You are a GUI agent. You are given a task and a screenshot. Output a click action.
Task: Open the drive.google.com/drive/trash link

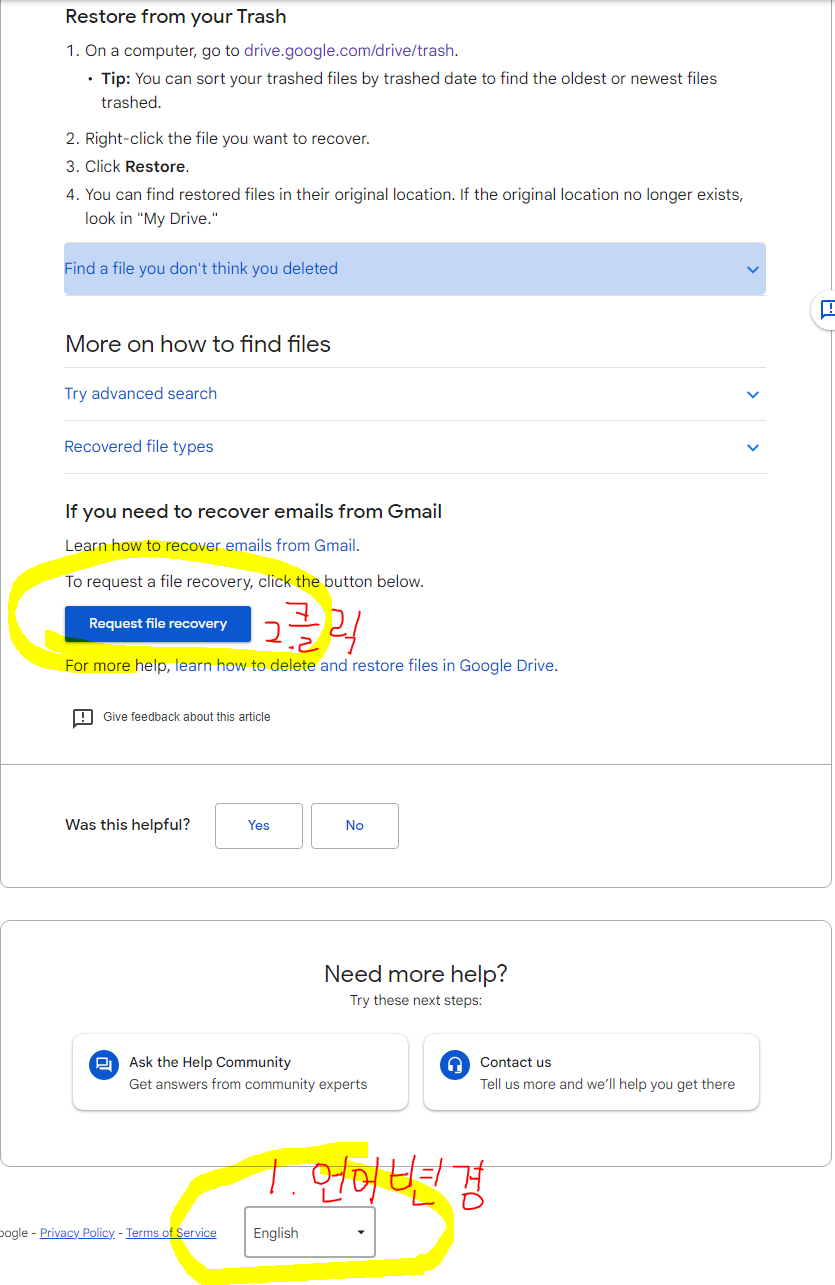(x=350, y=50)
